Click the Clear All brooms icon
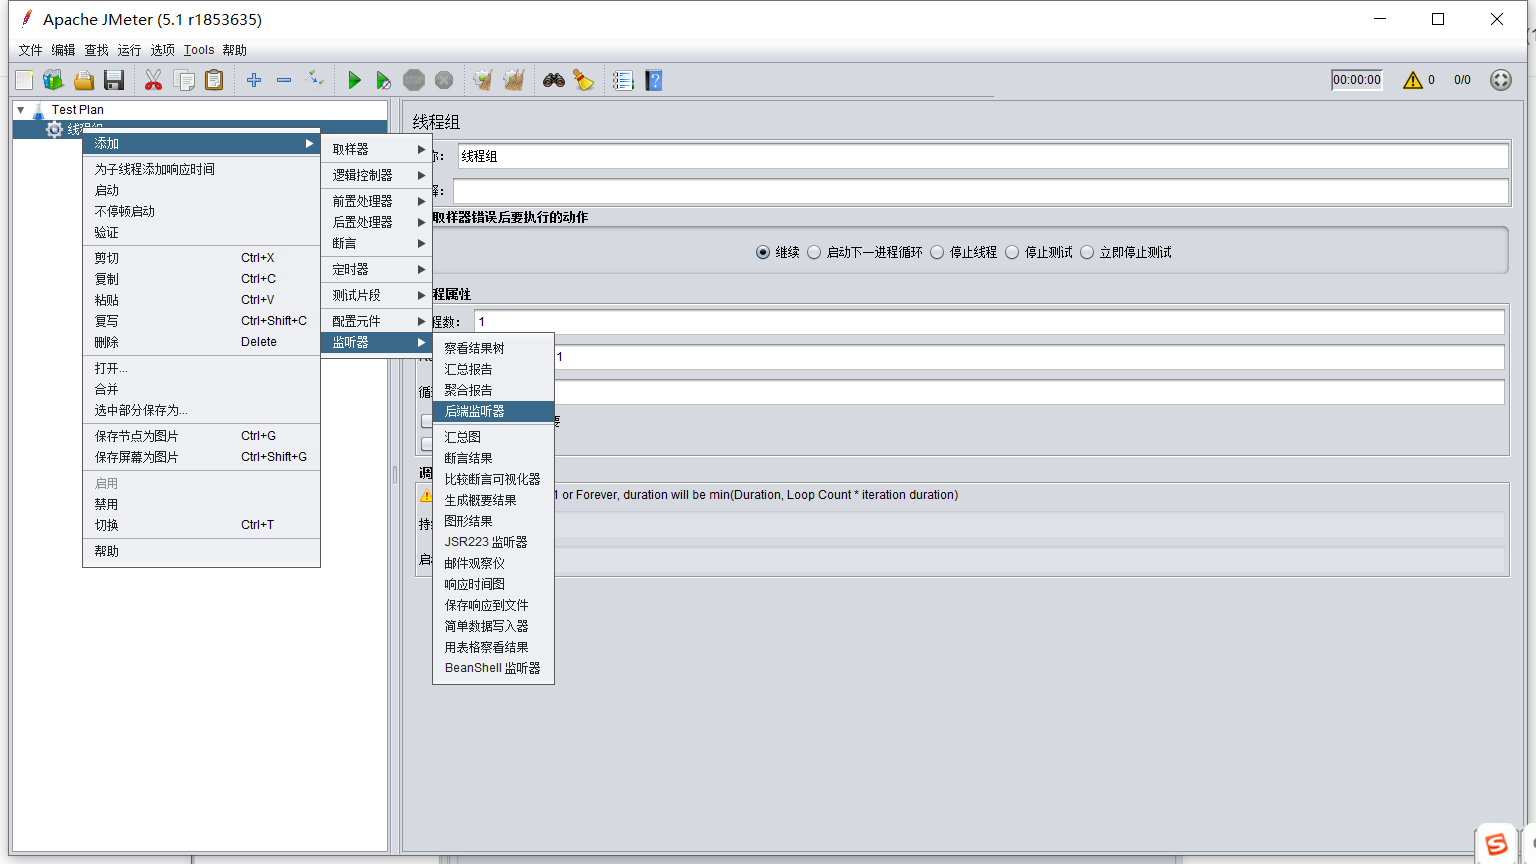Viewport: 1536px width, 864px height. point(514,80)
